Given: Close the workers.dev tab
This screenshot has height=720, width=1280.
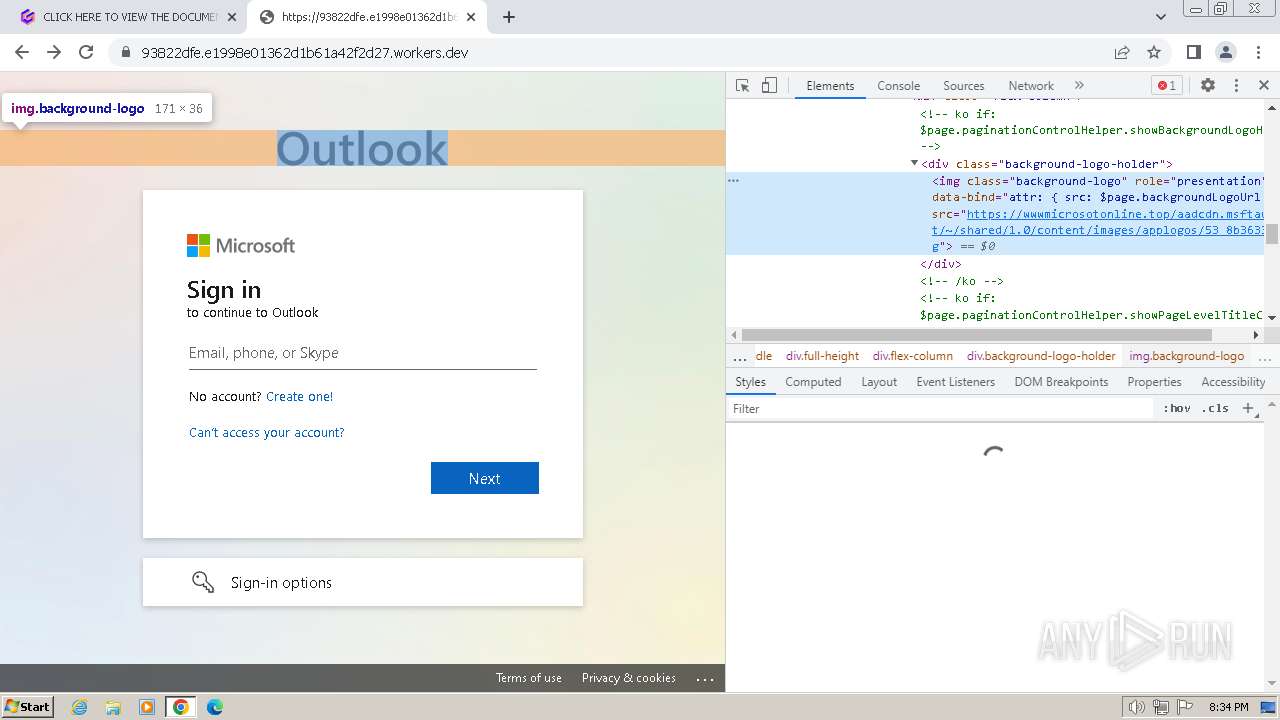Looking at the screenshot, I should tap(472, 17).
